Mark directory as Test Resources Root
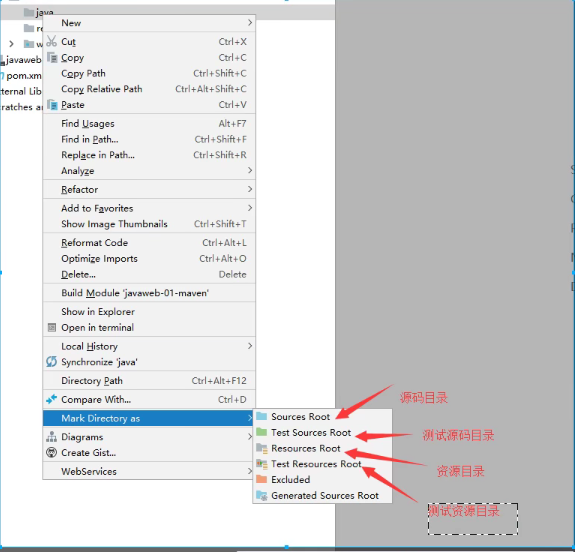 pos(322,464)
